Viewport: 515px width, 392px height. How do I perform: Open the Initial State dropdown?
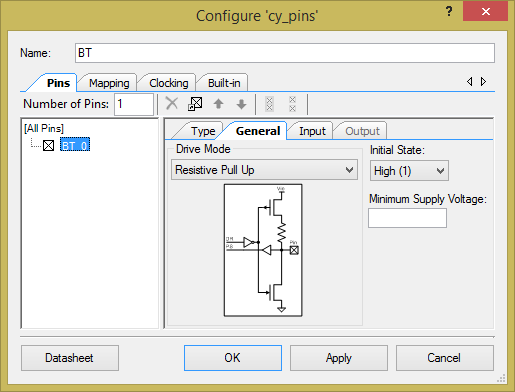(x=409, y=171)
